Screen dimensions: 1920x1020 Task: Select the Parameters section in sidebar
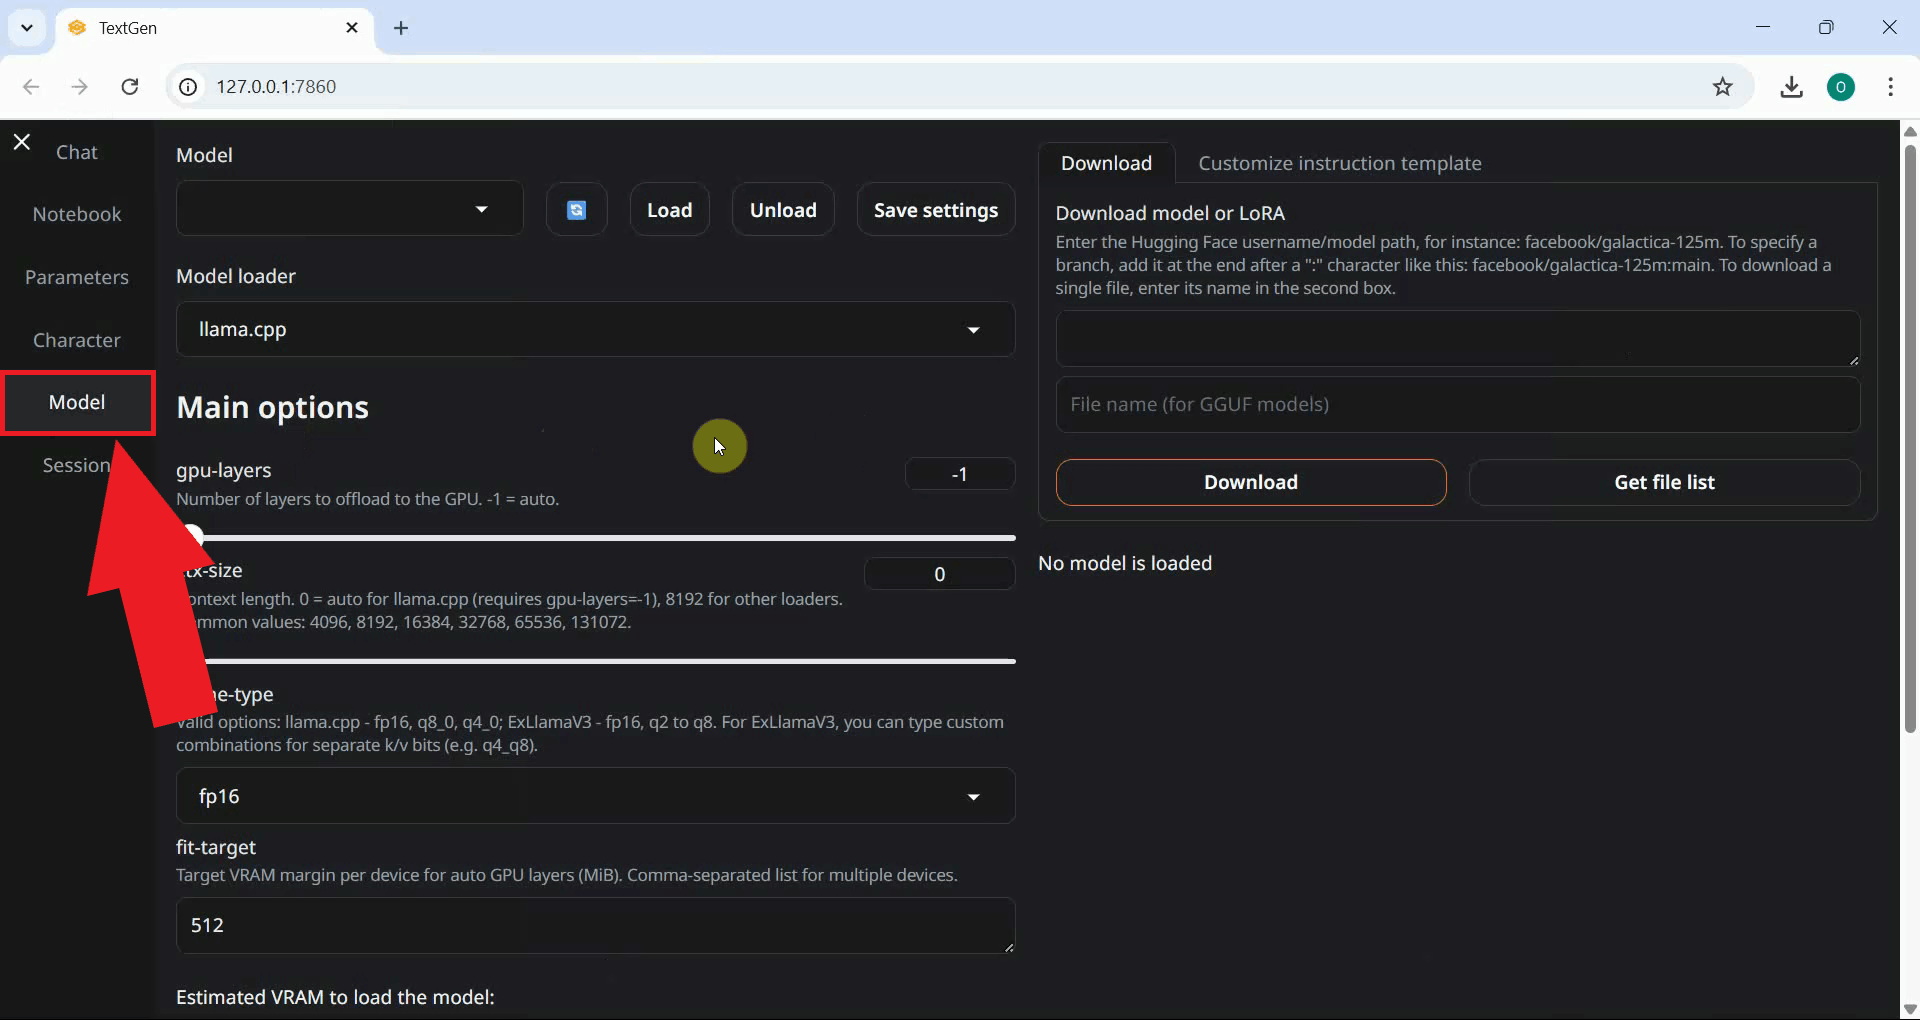coord(77,277)
